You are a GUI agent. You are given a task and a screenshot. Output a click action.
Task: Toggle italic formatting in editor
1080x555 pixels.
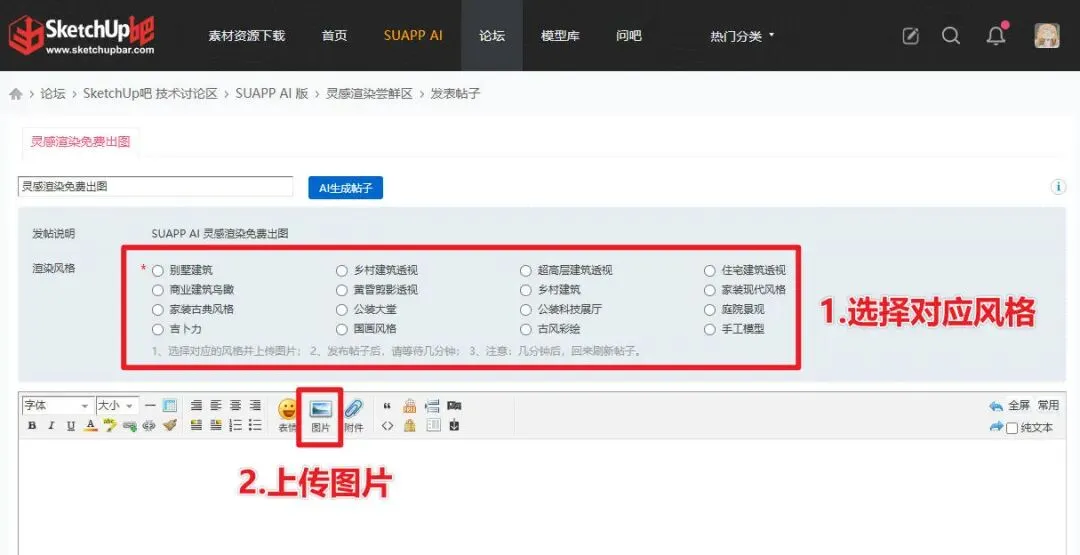[x=51, y=426]
